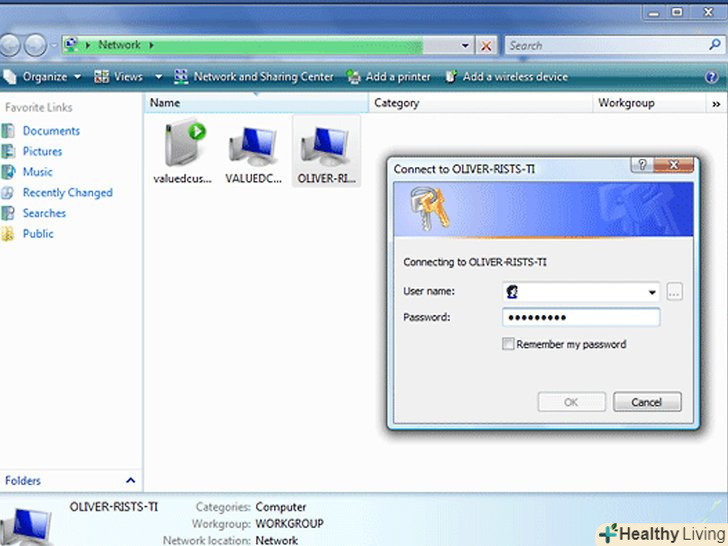Browse users with the ... button
Viewport: 728px width, 546px height.
(x=674, y=292)
